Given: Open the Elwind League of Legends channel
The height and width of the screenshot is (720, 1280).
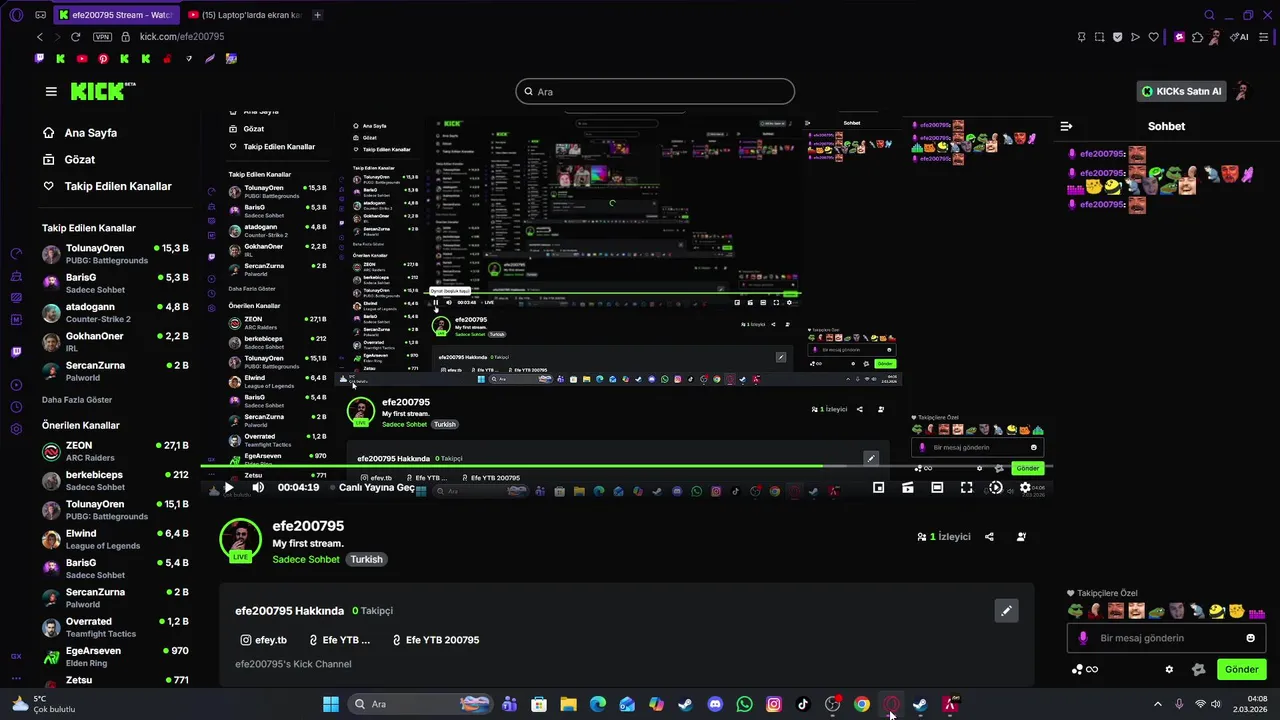Looking at the screenshot, I should click(115, 539).
